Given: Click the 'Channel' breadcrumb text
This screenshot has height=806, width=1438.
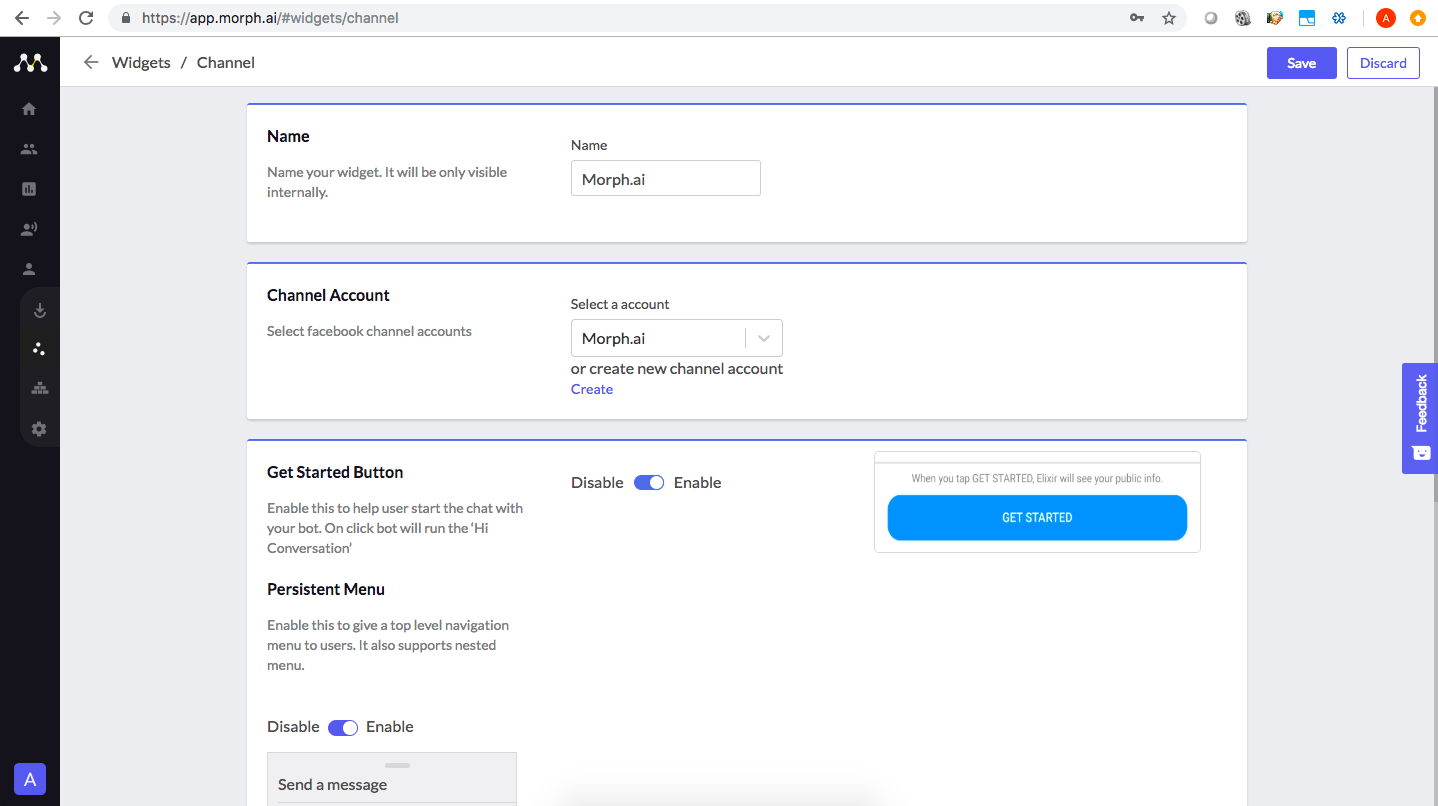Looking at the screenshot, I should pyautogui.click(x=226, y=62).
